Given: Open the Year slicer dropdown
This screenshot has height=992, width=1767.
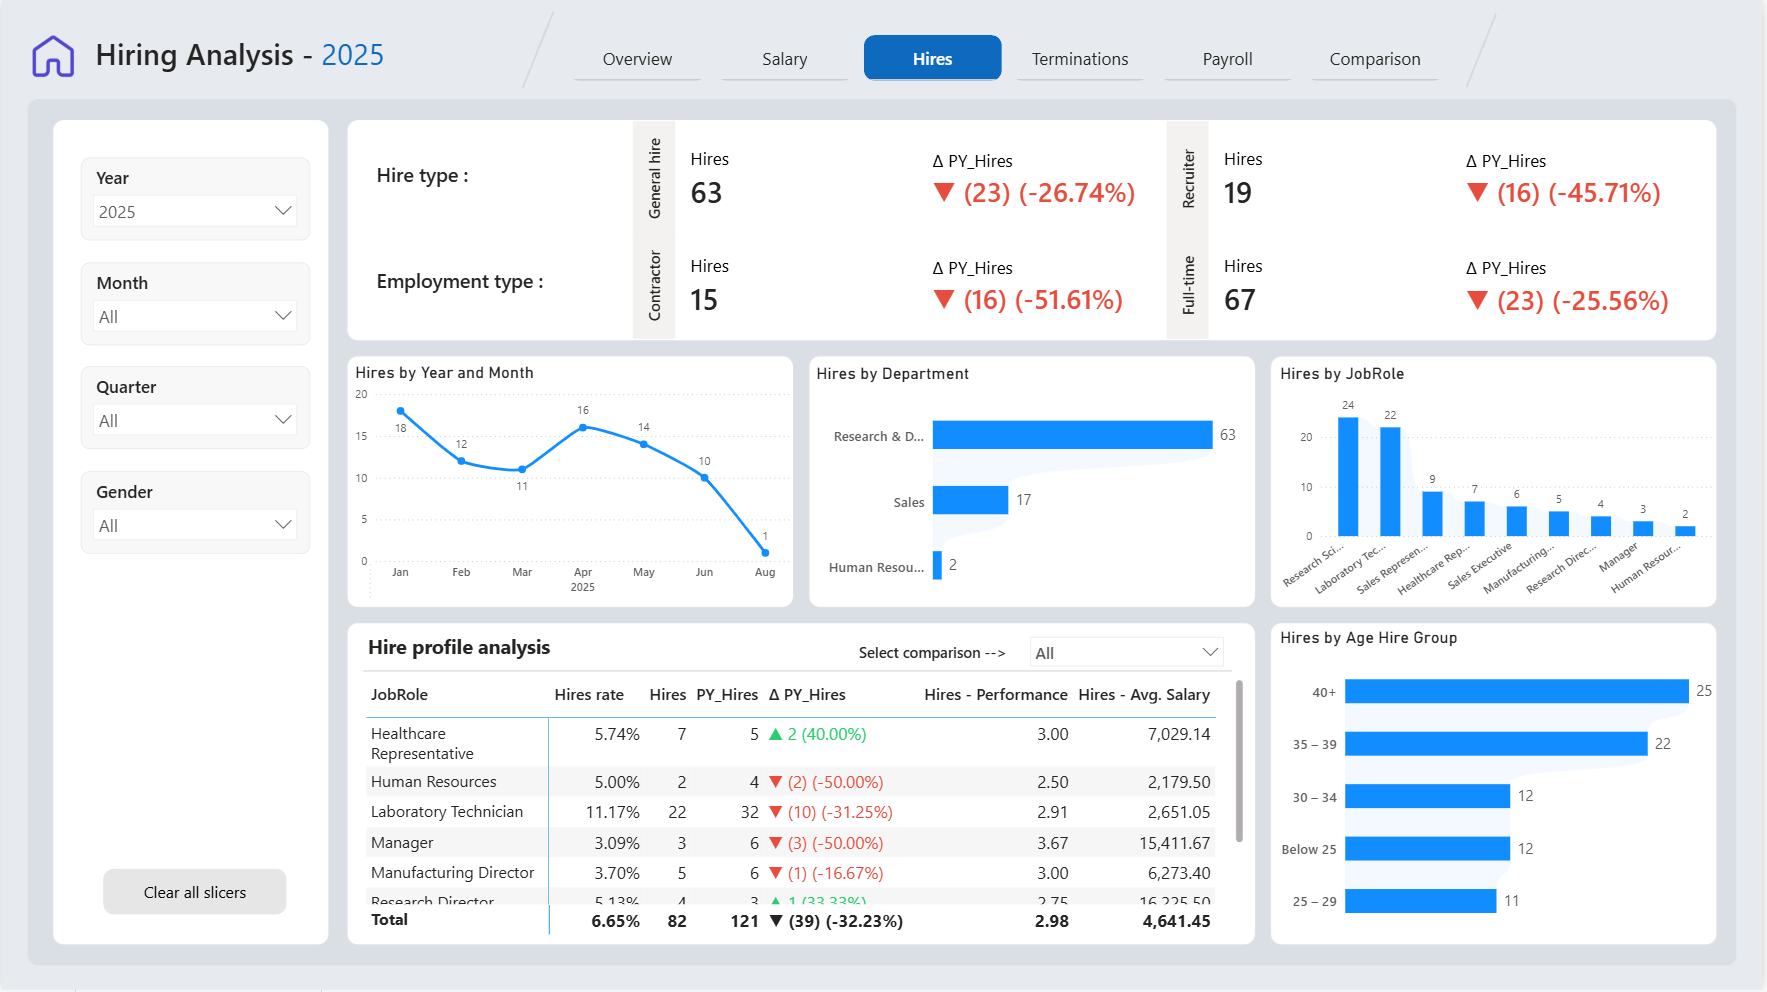Looking at the screenshot, I should 195,211.
